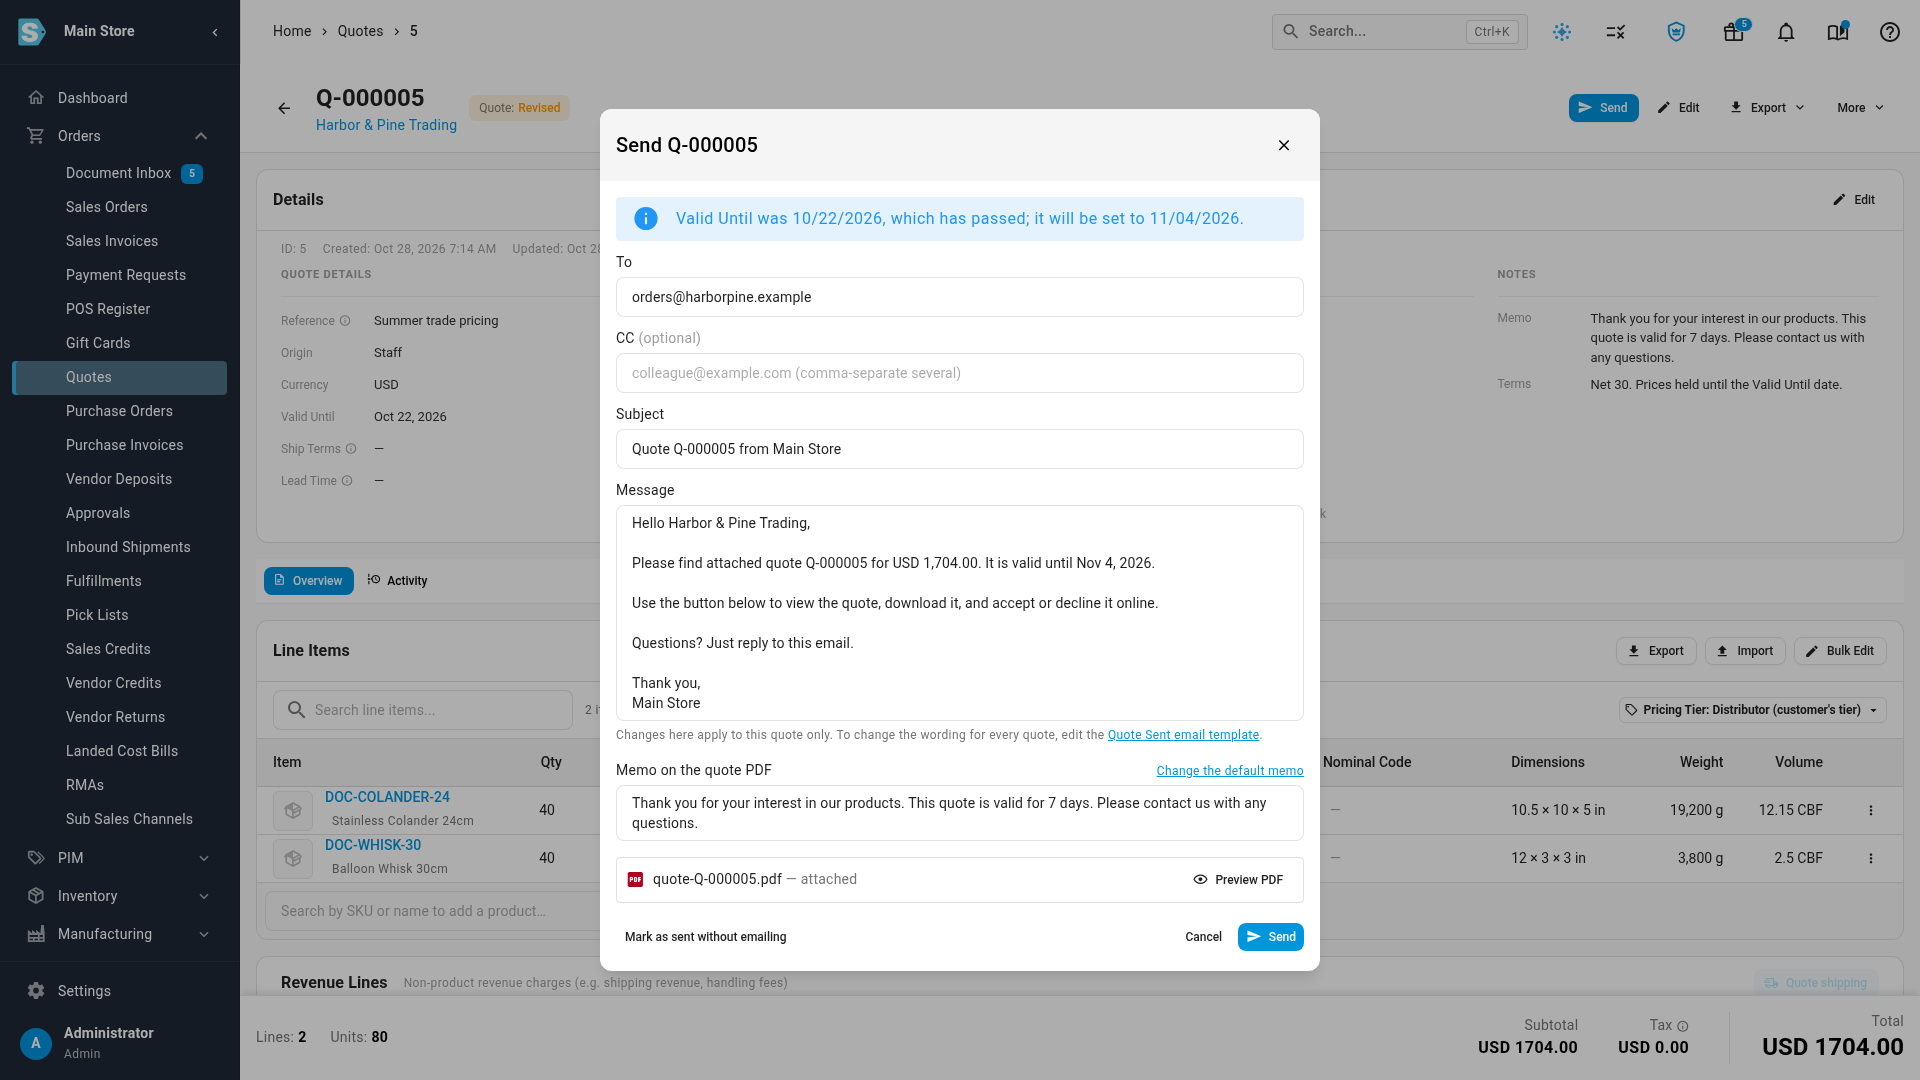Click the shield icon in header

point(1676,32)
